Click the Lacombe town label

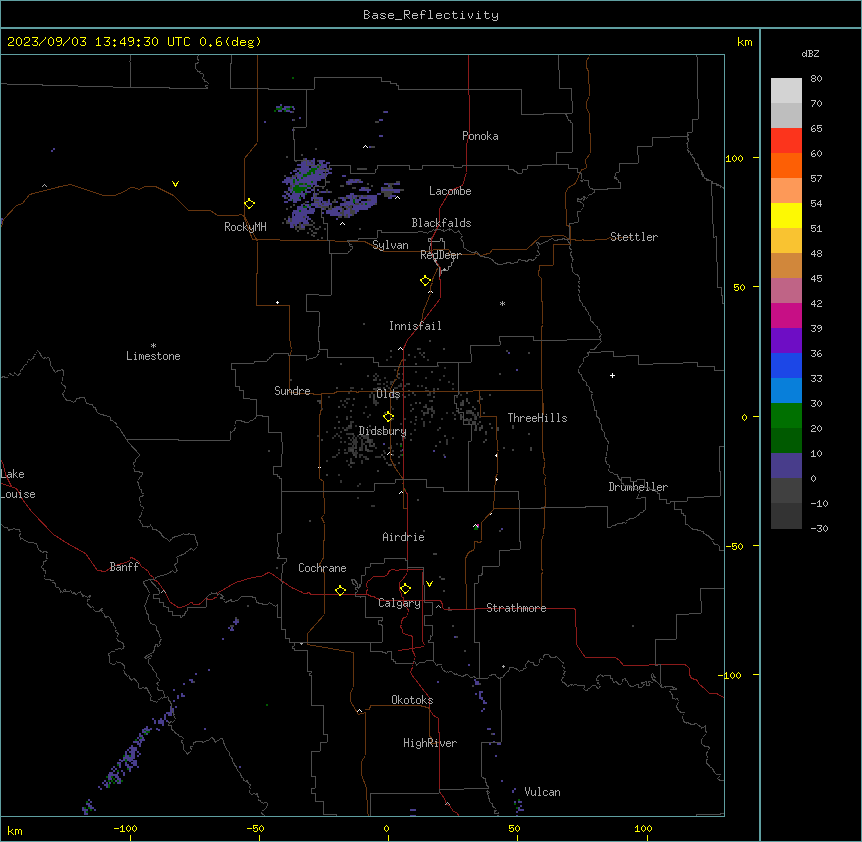click(x=450, y=191)
